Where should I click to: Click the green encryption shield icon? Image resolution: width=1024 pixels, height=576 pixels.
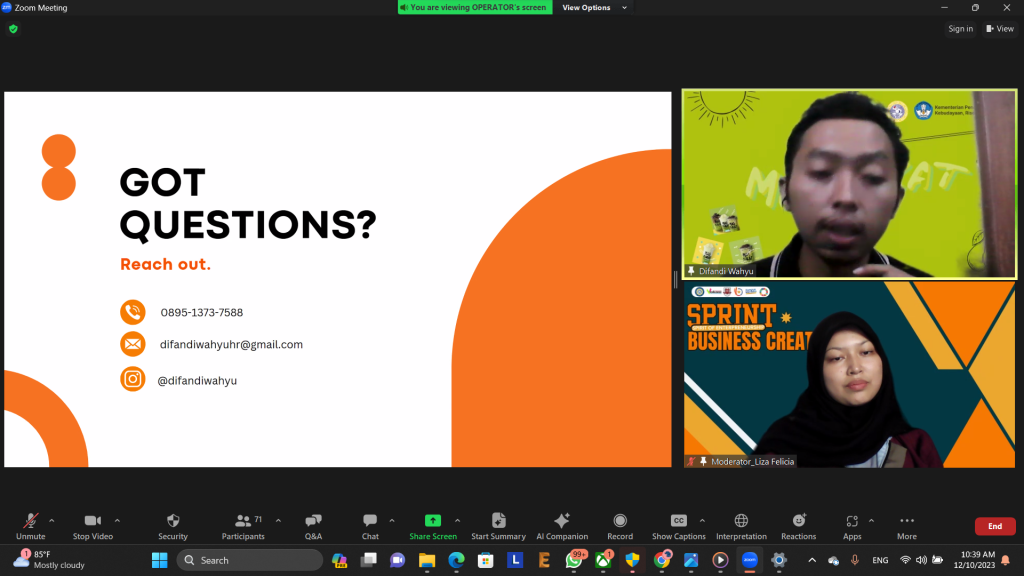click(x=13, y=29)
